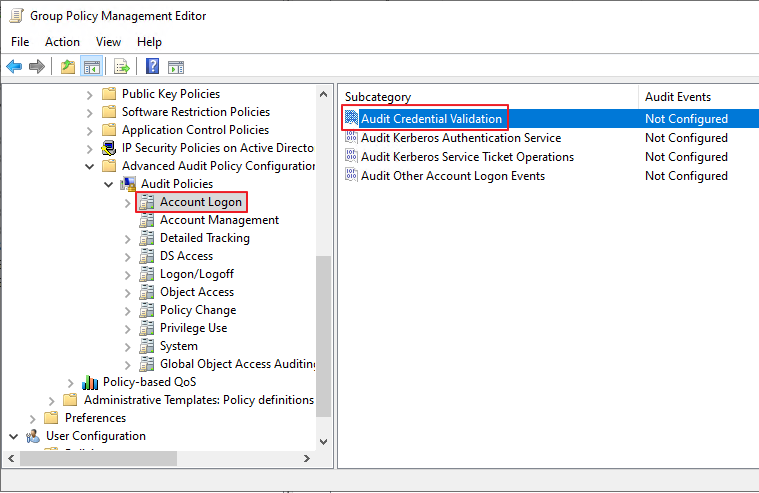
Task: Click the Audit Other Account Logon Events icon
Action: [x=351, y=175]
